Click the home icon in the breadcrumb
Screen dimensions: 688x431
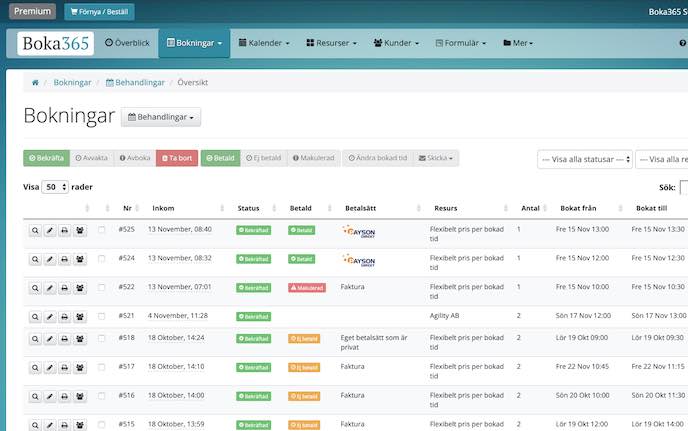coord(35,82)
